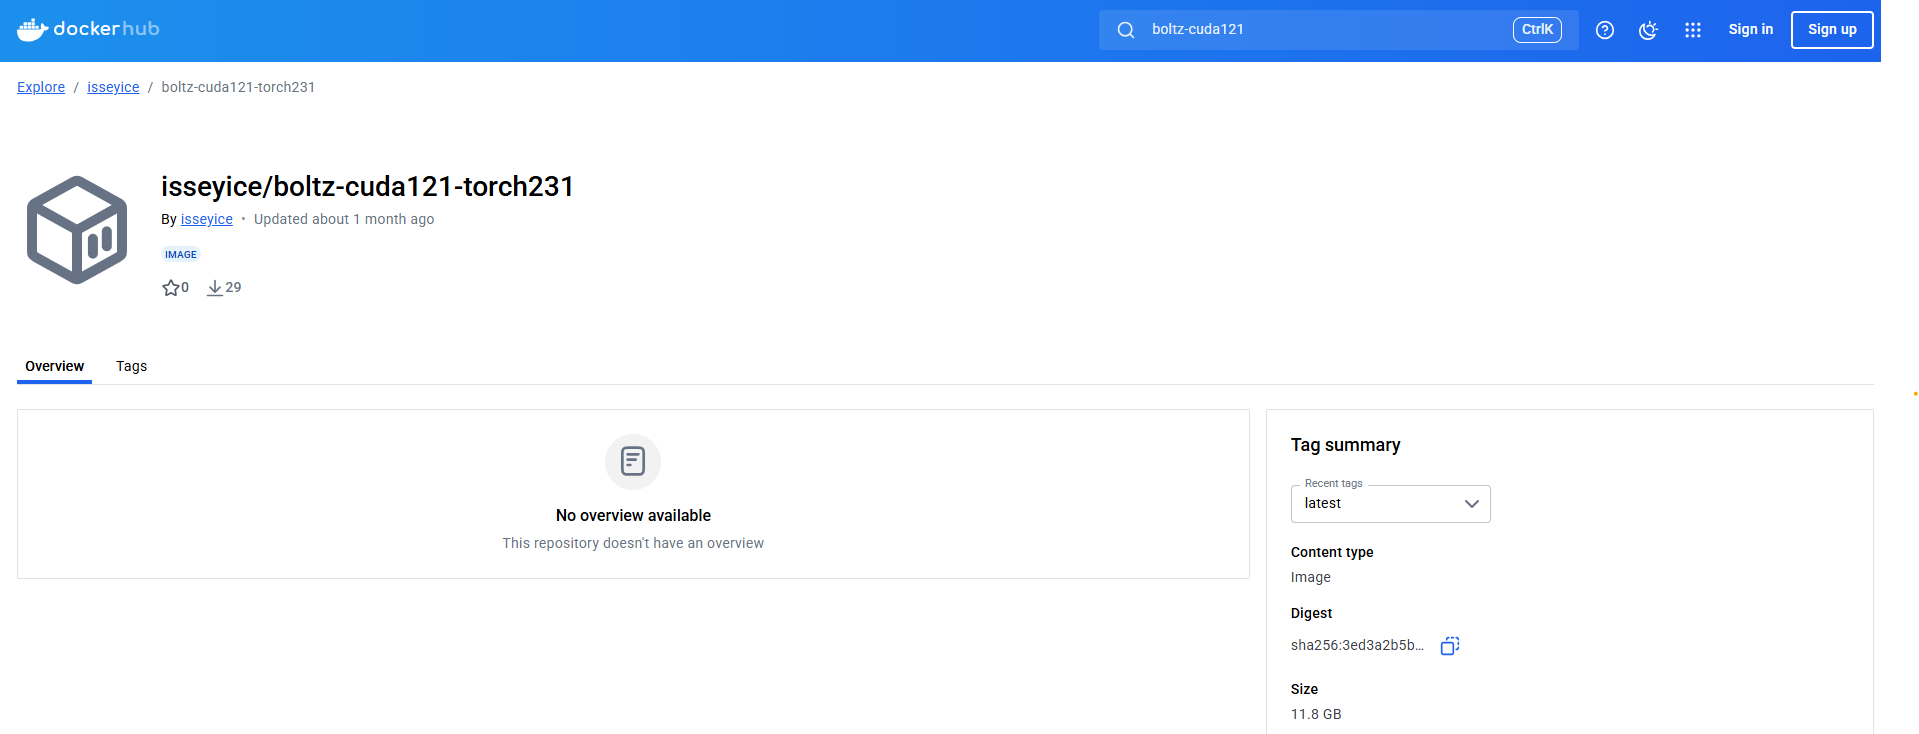Click the Image content type value

tap(1310, 577)
